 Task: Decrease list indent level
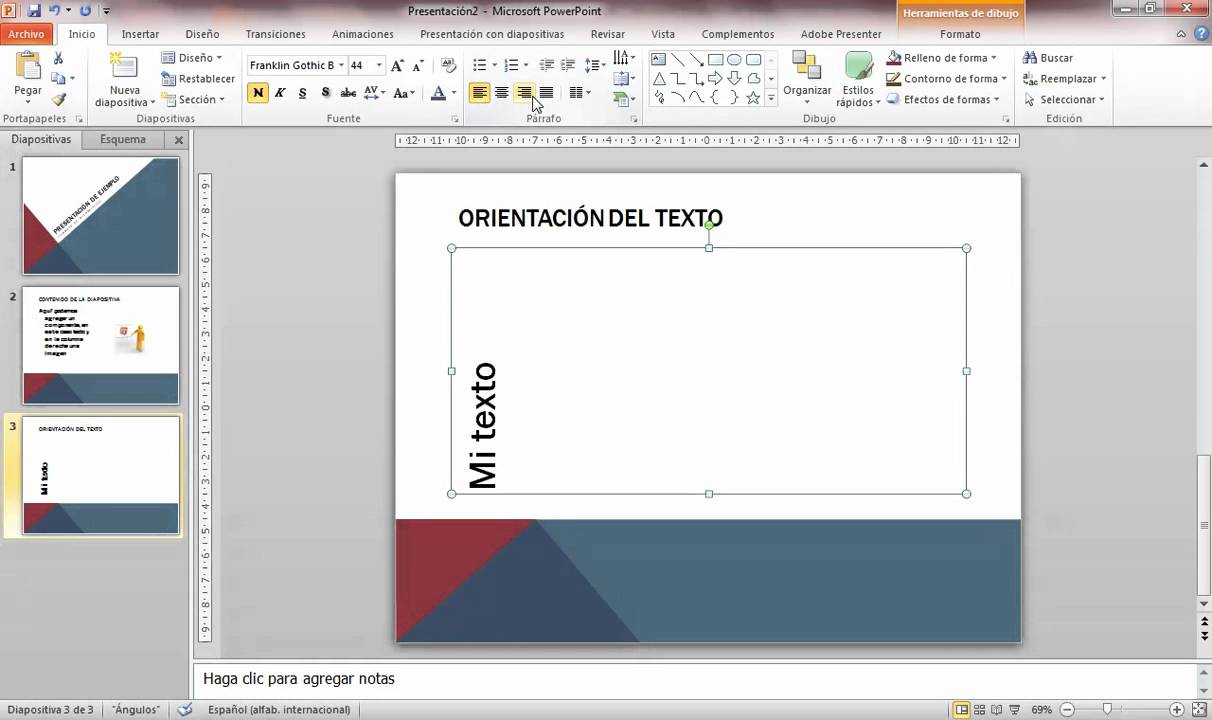coord(546,65)
